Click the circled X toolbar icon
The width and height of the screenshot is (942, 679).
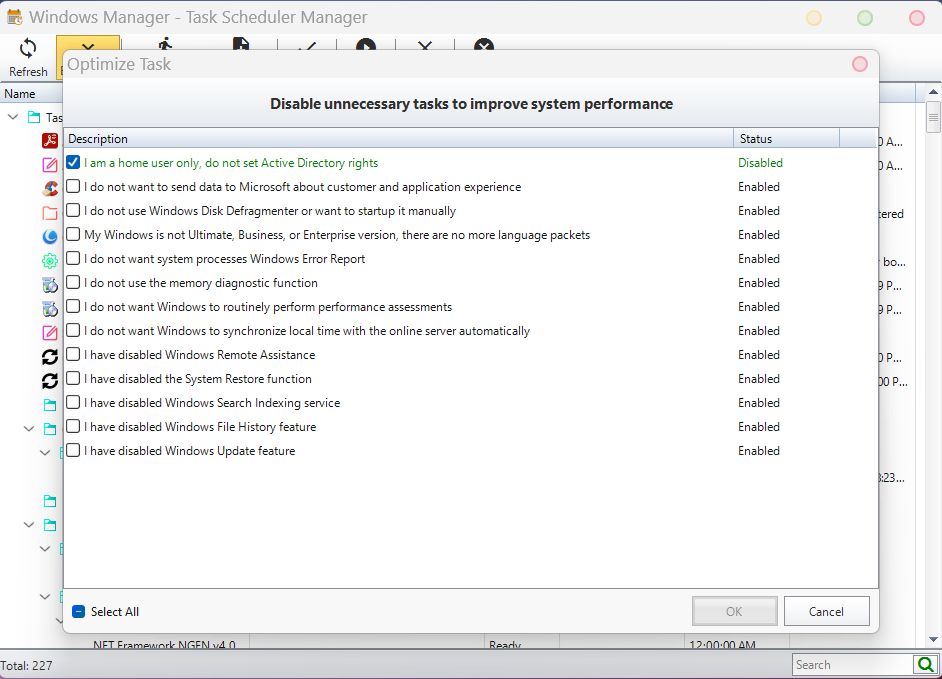484,44
